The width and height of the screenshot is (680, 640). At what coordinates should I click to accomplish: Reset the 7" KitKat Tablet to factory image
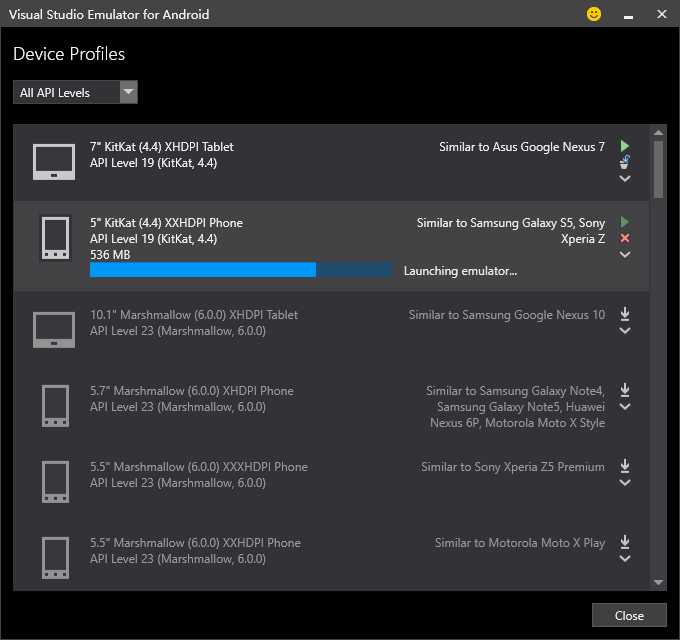[624, 163]
